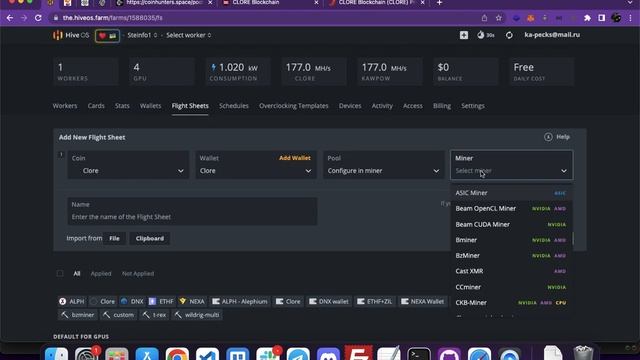Choose Cast XMR from miner list
This screenshot has width=640, height=360.
(511, 271)
